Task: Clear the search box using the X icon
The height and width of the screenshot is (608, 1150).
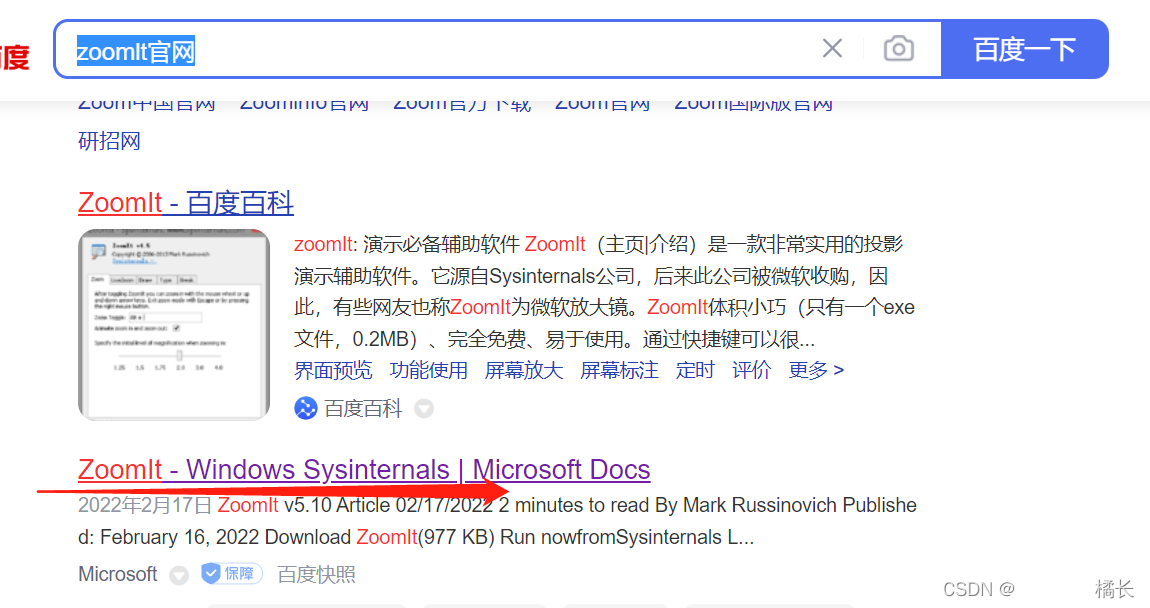Action: 832,47
